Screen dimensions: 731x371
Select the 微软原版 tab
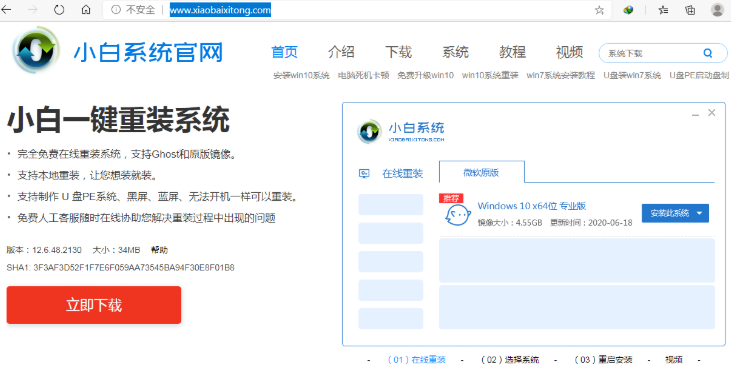pyautogui.click(x=482, y=172)
